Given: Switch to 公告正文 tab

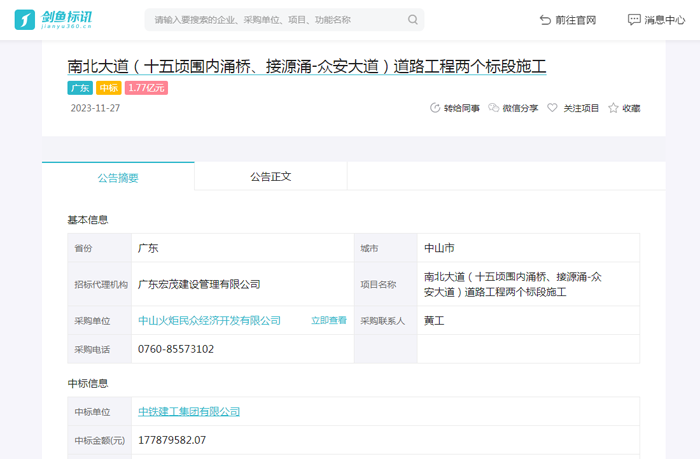Looking at the screenshot, I should [270, 176].
